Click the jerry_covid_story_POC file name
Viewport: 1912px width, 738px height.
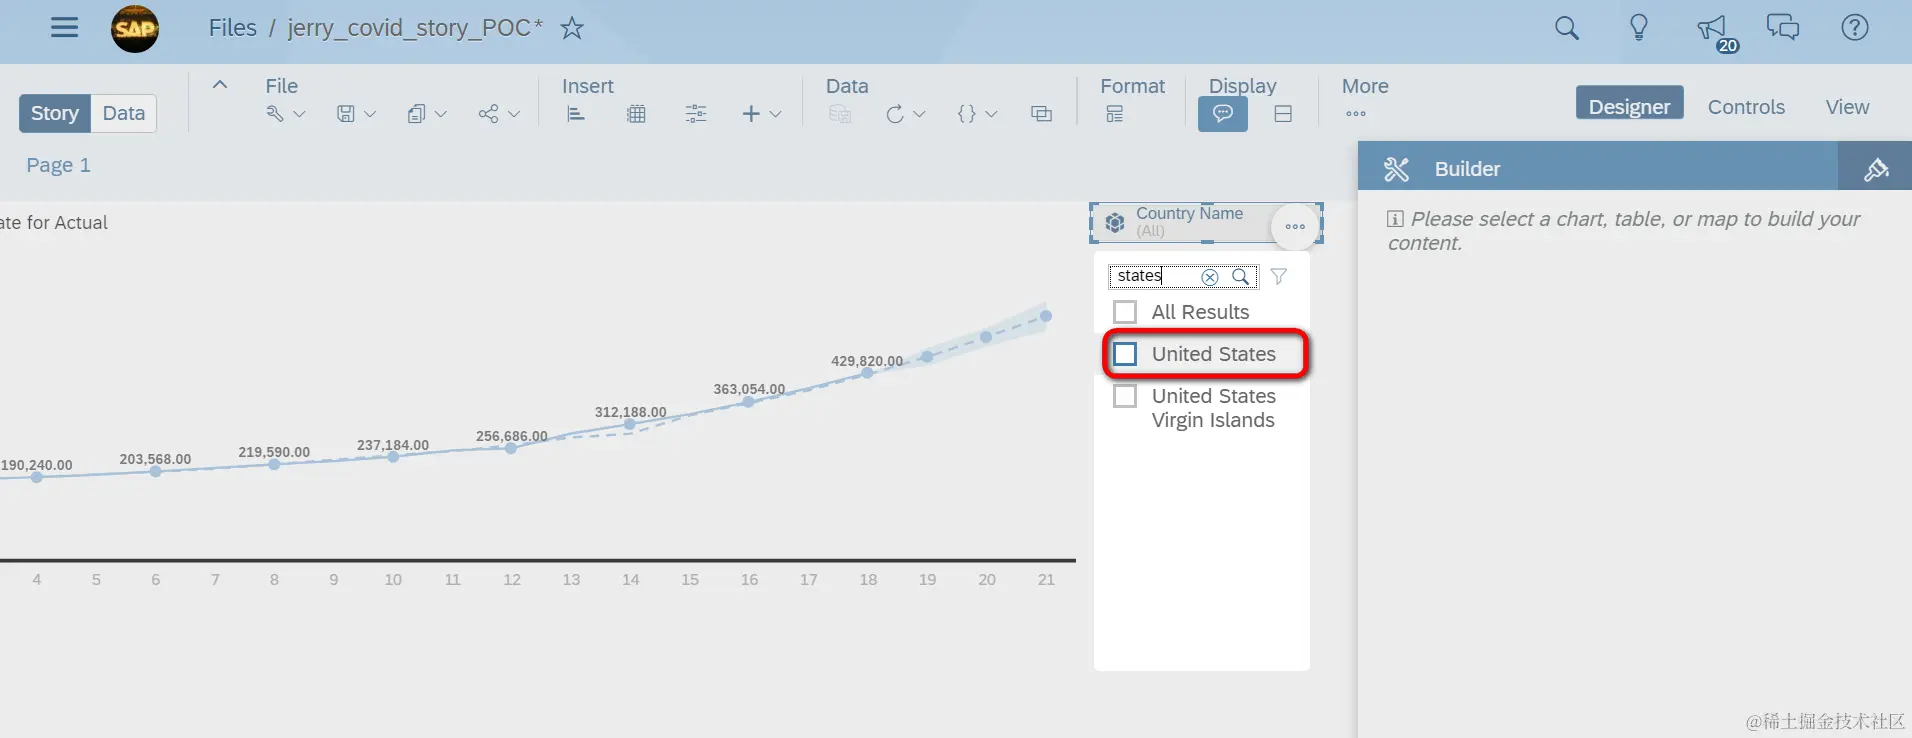(x=415, y=28)
